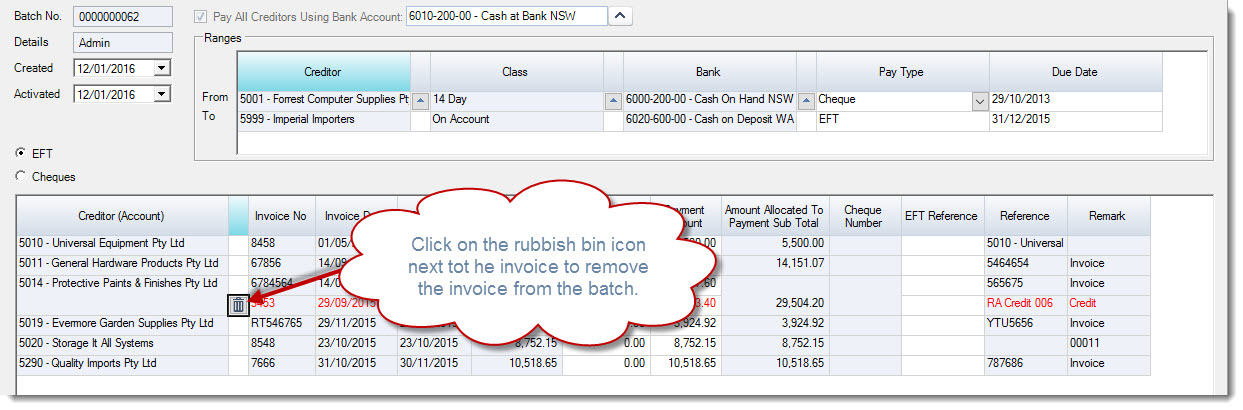Click Amount Allocated To Payment Sub Total header

tap(774, 216)
